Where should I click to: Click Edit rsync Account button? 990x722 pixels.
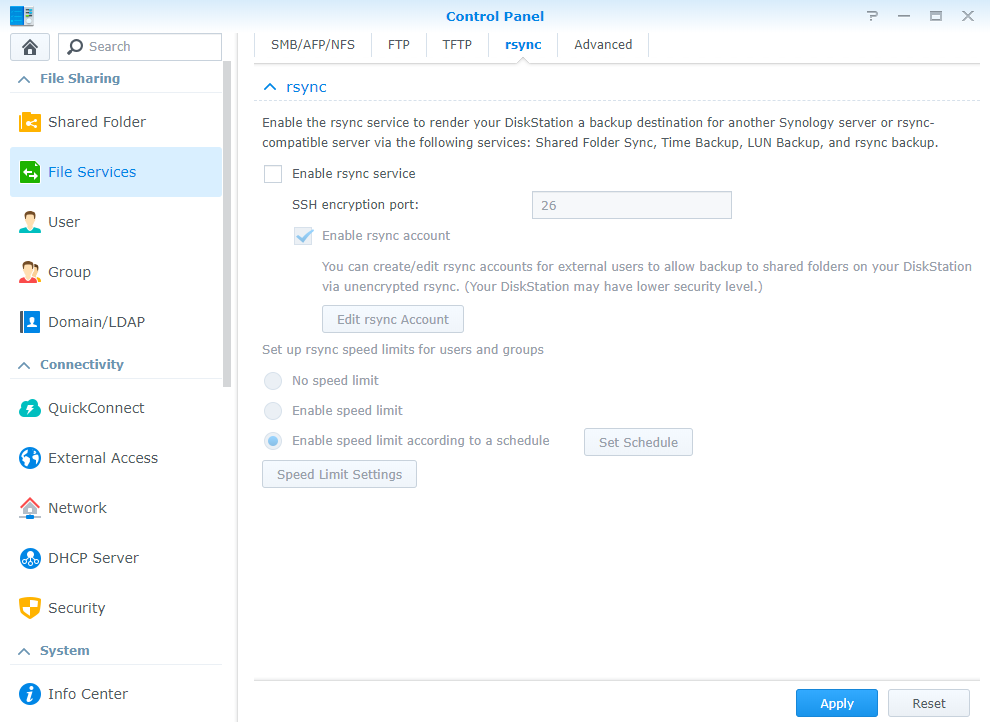coord(393,319)
